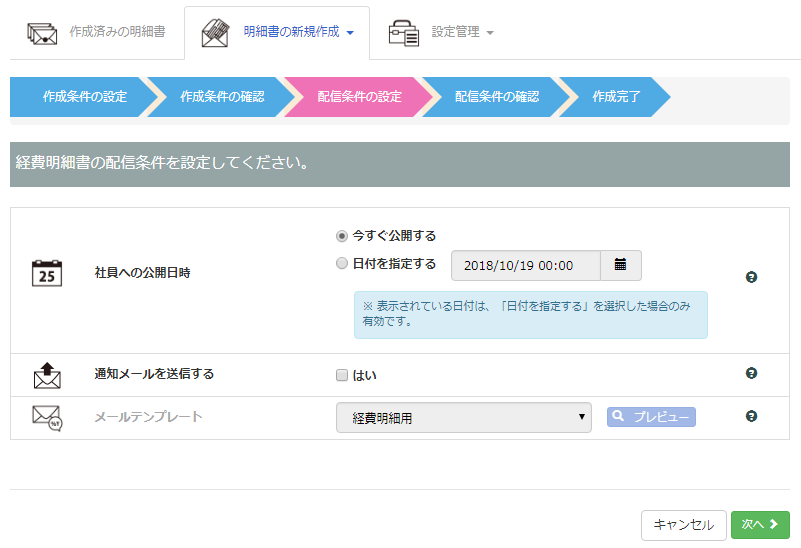Click help icon for 通知メールを送信する row
This screenshot has width=801, height=548.
point(751,373)
